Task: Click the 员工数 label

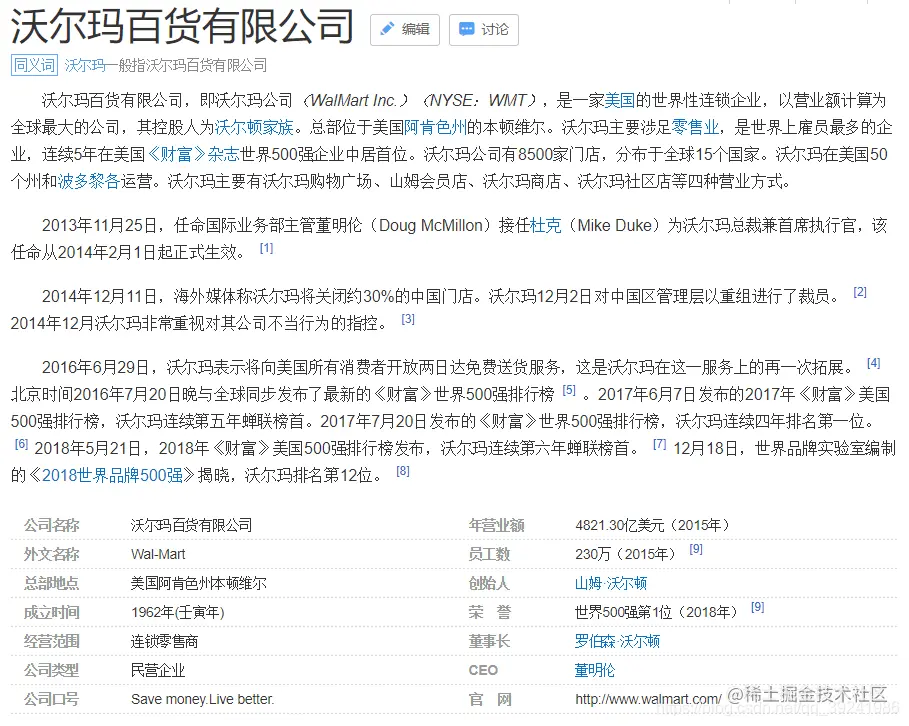Action: pyautogui.click(x=489, y=554)
